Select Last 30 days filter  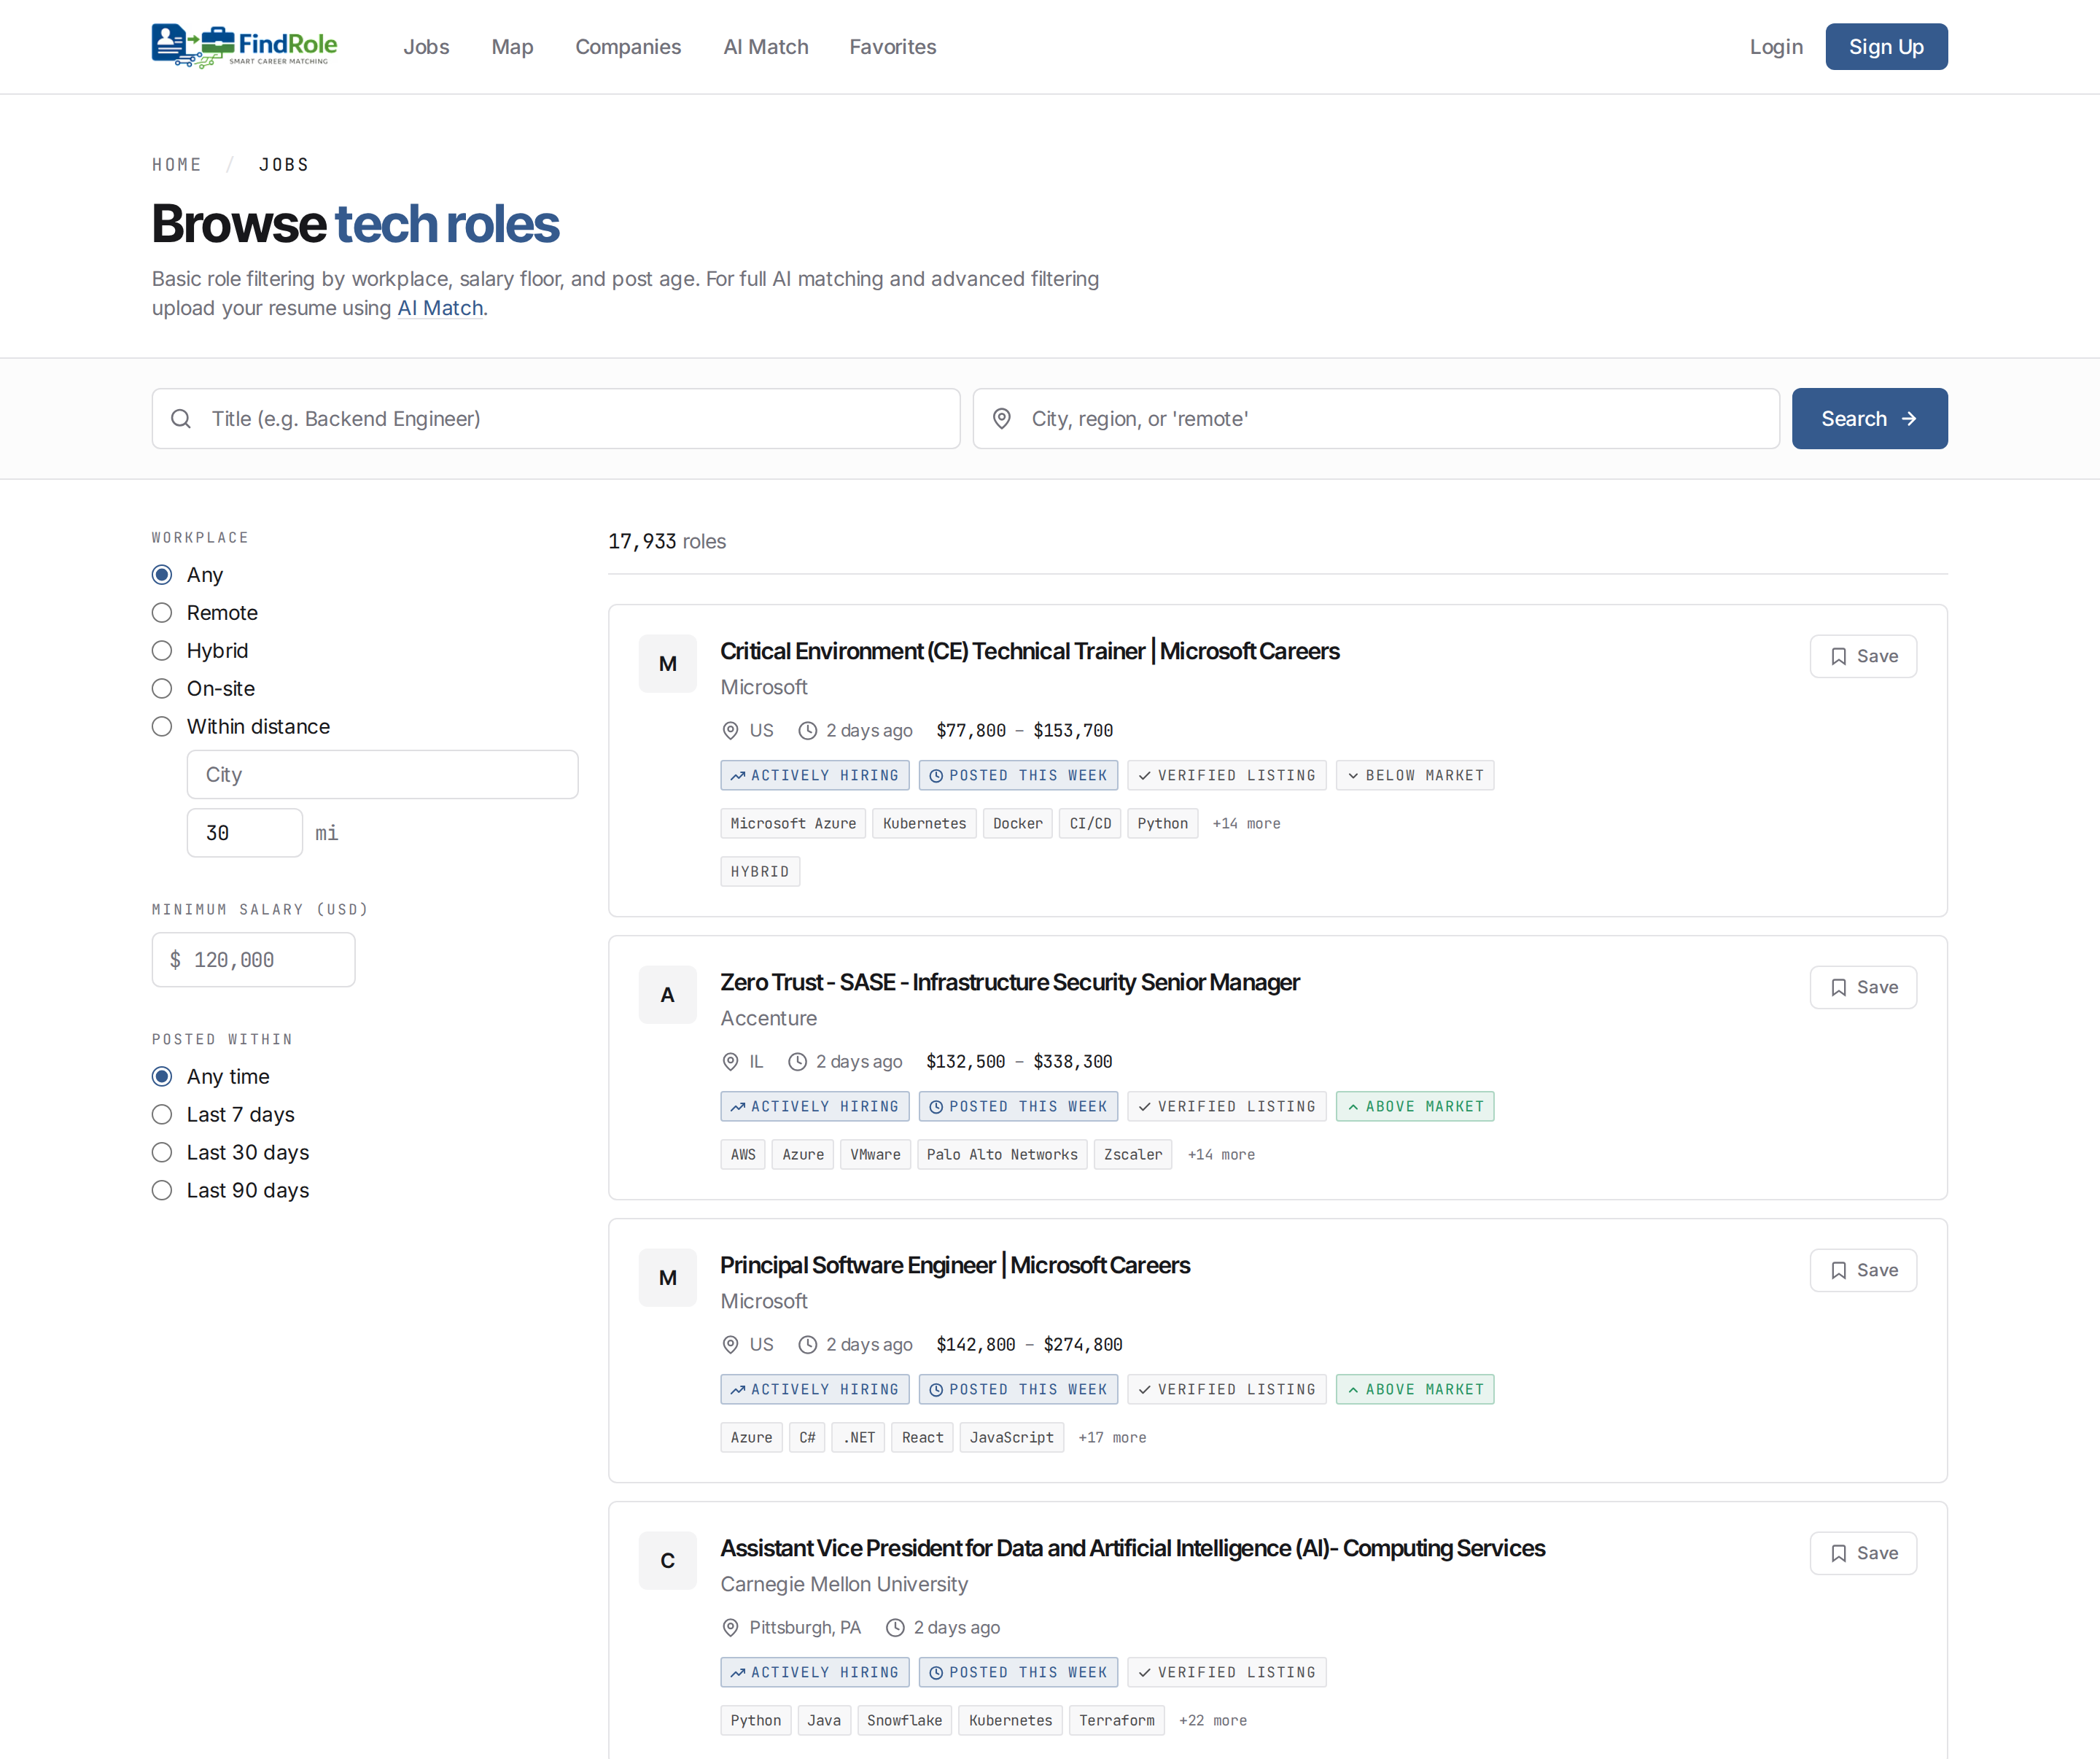pyautogui.click(x=162, y=1153)
